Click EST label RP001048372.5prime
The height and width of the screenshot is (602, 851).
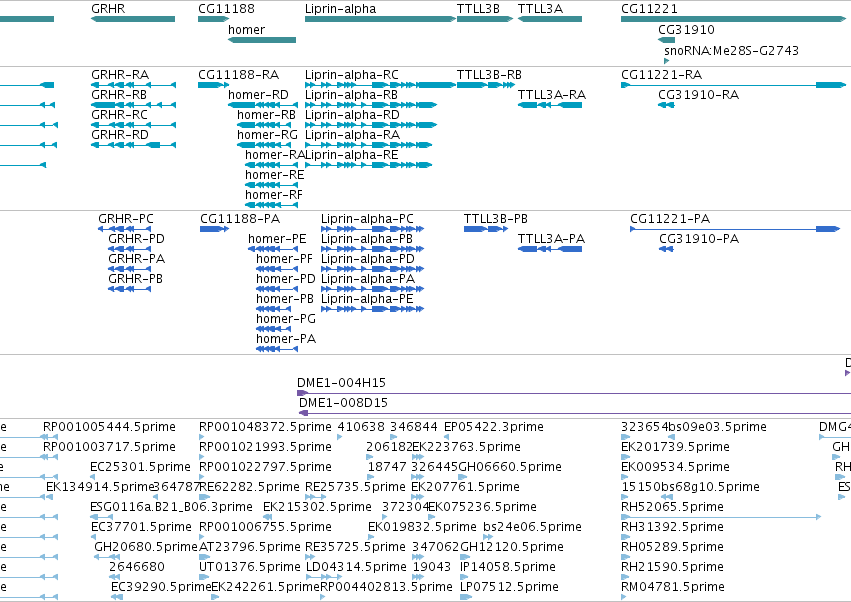pyautogui.click(x=265, y=427)
